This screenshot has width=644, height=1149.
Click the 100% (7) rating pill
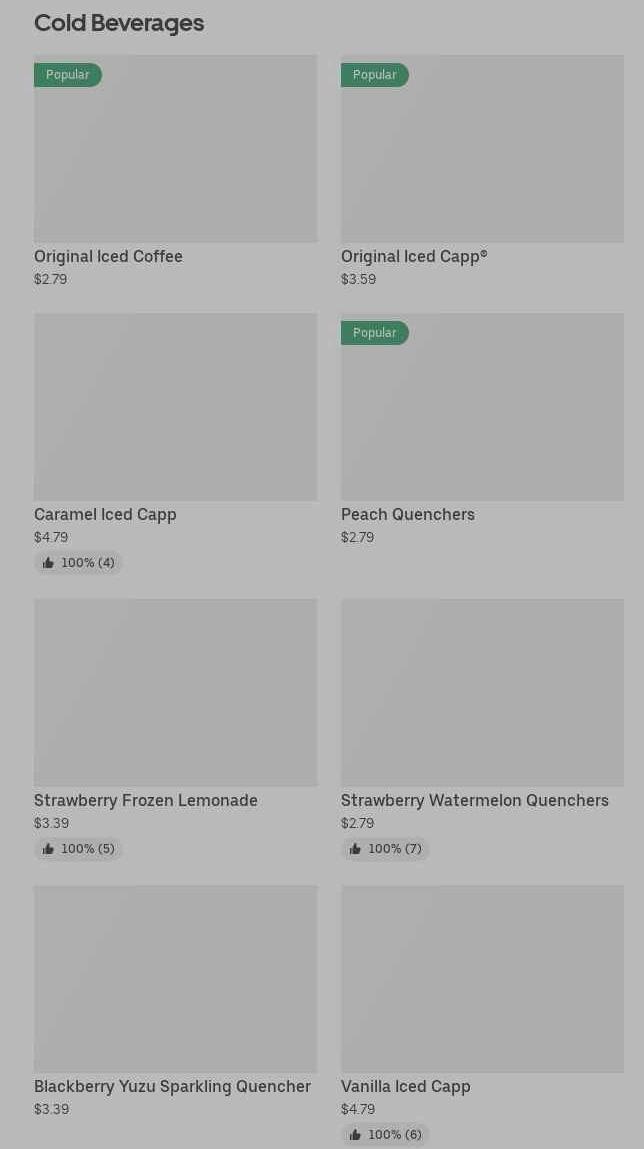click(385, 849)
